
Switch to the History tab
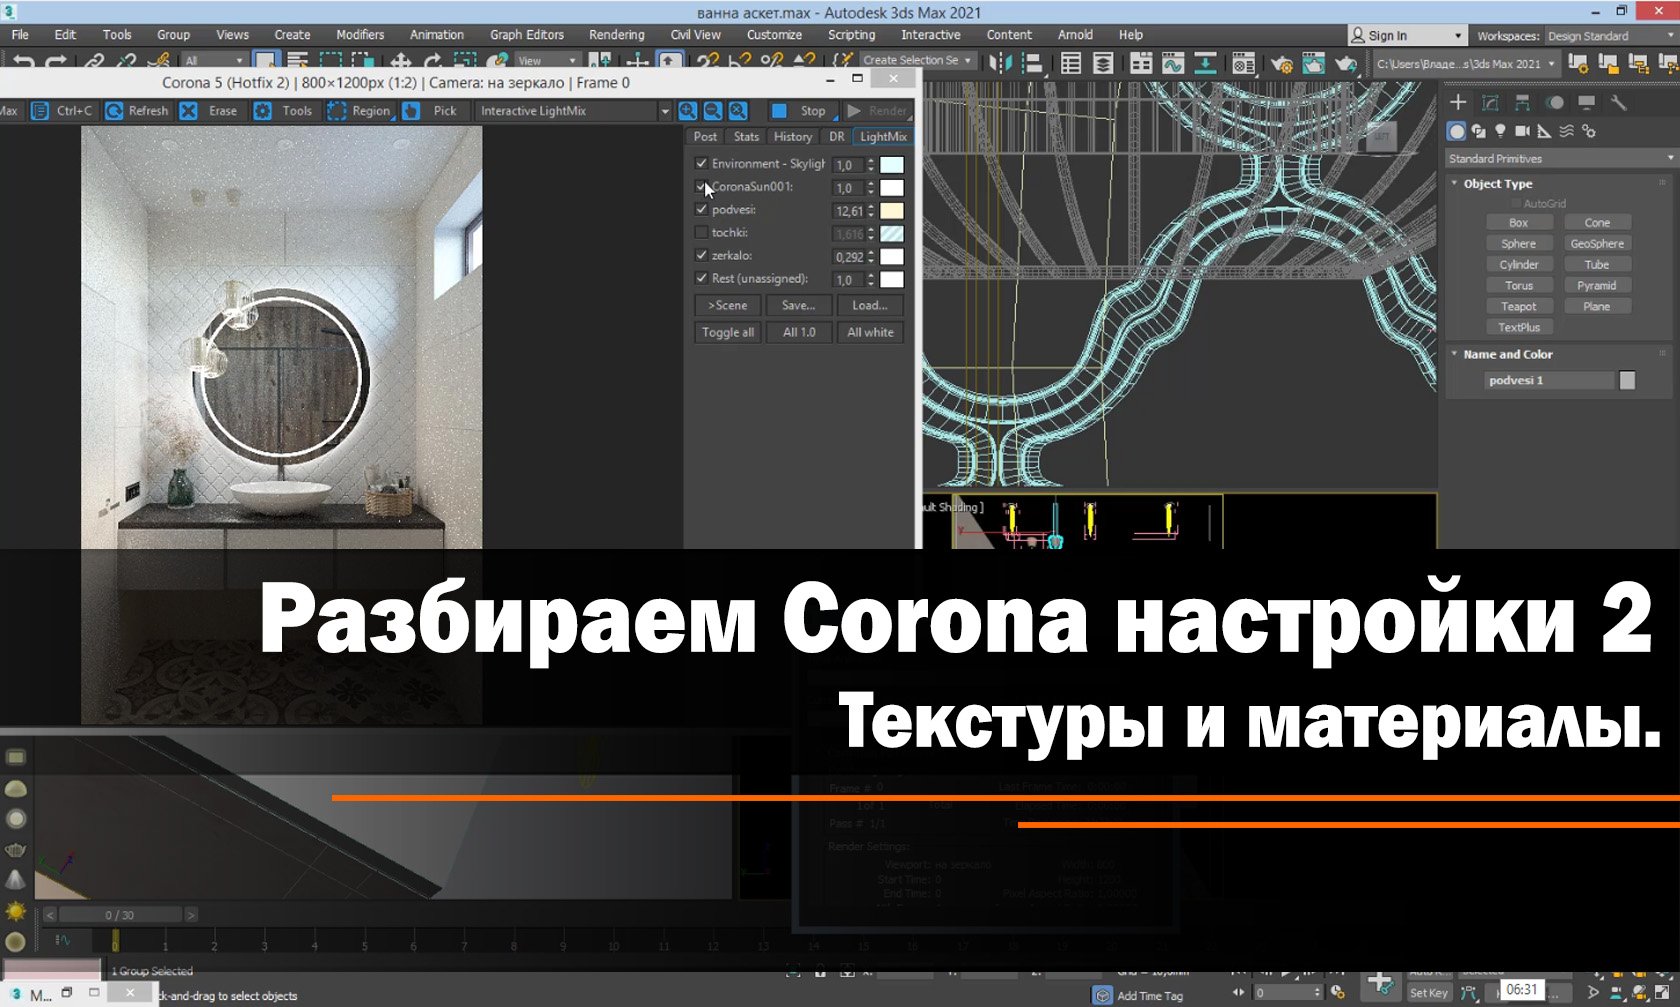click(793, 137)
